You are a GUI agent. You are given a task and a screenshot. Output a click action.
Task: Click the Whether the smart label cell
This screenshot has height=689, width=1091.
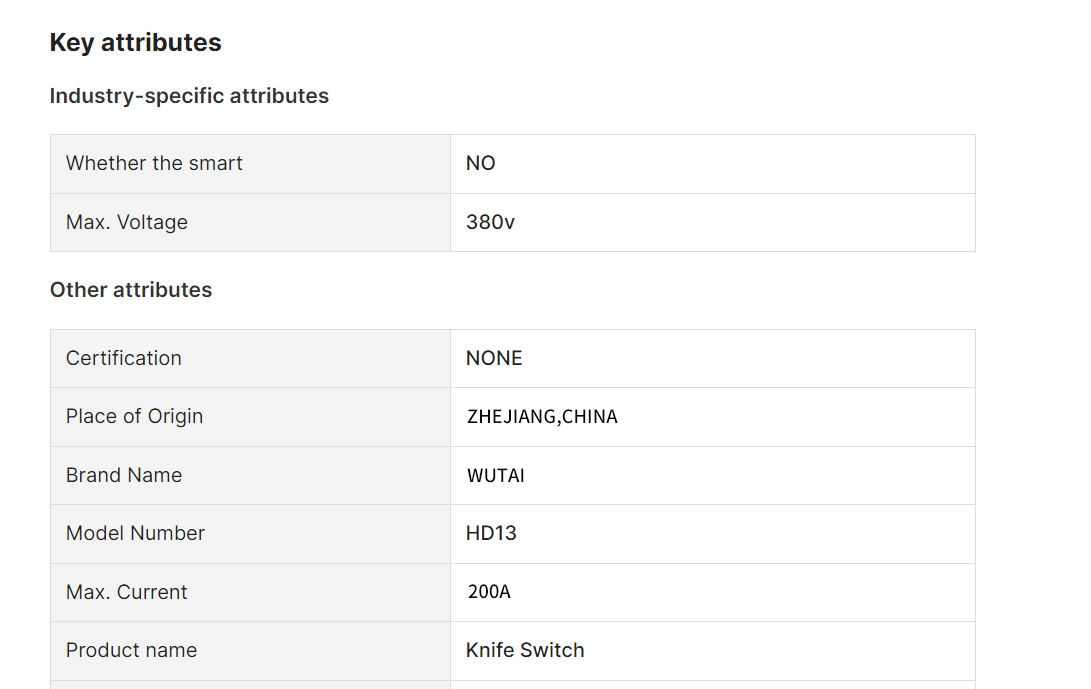[250, 164]
